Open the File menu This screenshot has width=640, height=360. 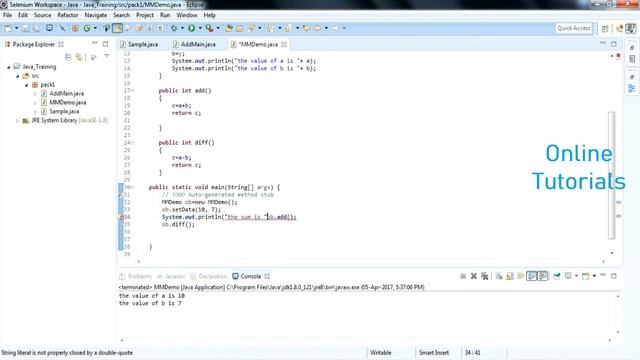coord(7,15)
